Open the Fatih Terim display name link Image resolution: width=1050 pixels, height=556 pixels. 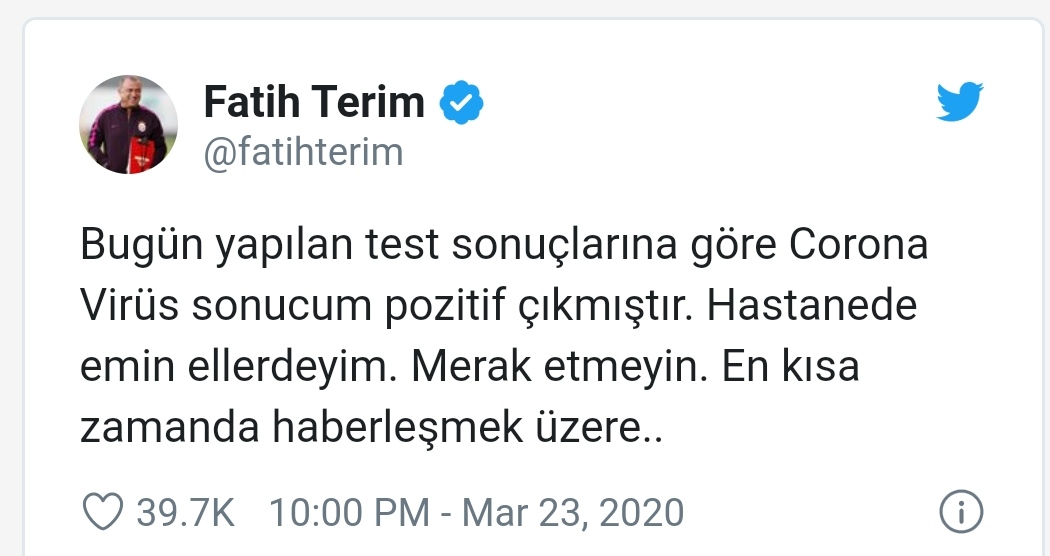coord(314,102)
